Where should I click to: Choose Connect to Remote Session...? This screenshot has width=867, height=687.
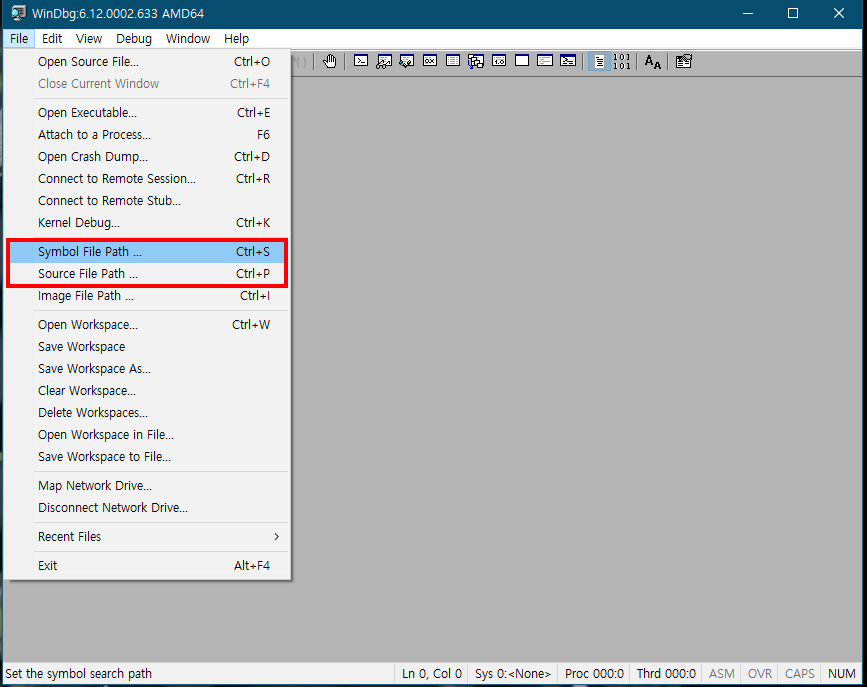147,179
